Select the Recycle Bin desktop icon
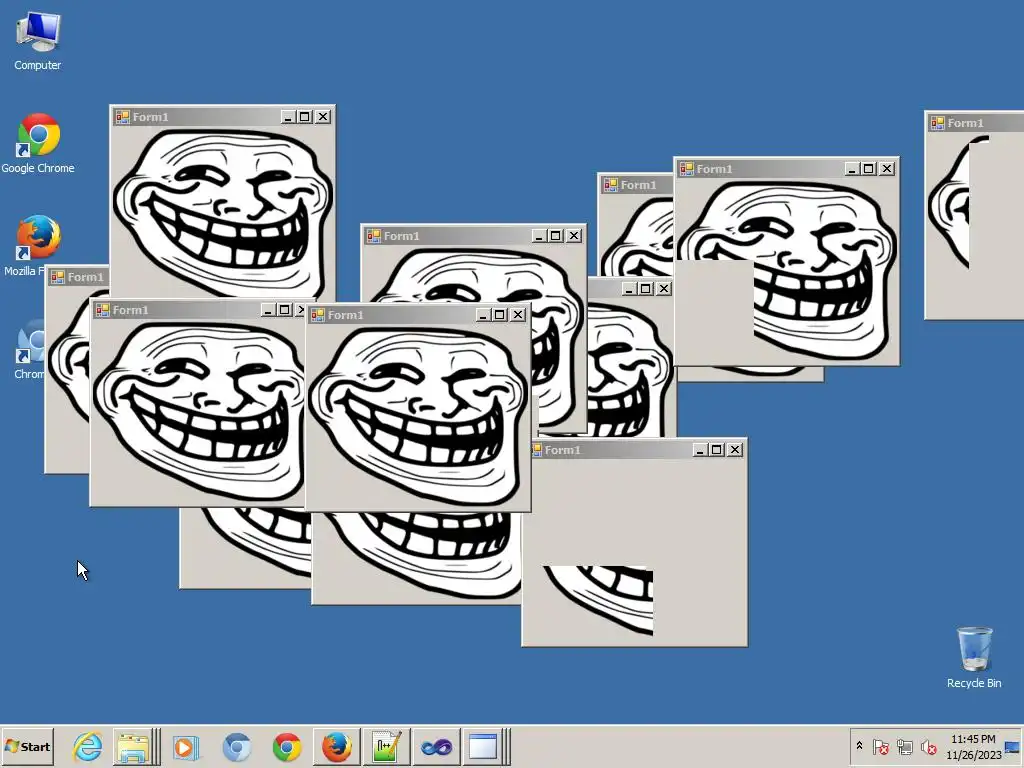This screenshot has width=1024, height=768. 974,657
